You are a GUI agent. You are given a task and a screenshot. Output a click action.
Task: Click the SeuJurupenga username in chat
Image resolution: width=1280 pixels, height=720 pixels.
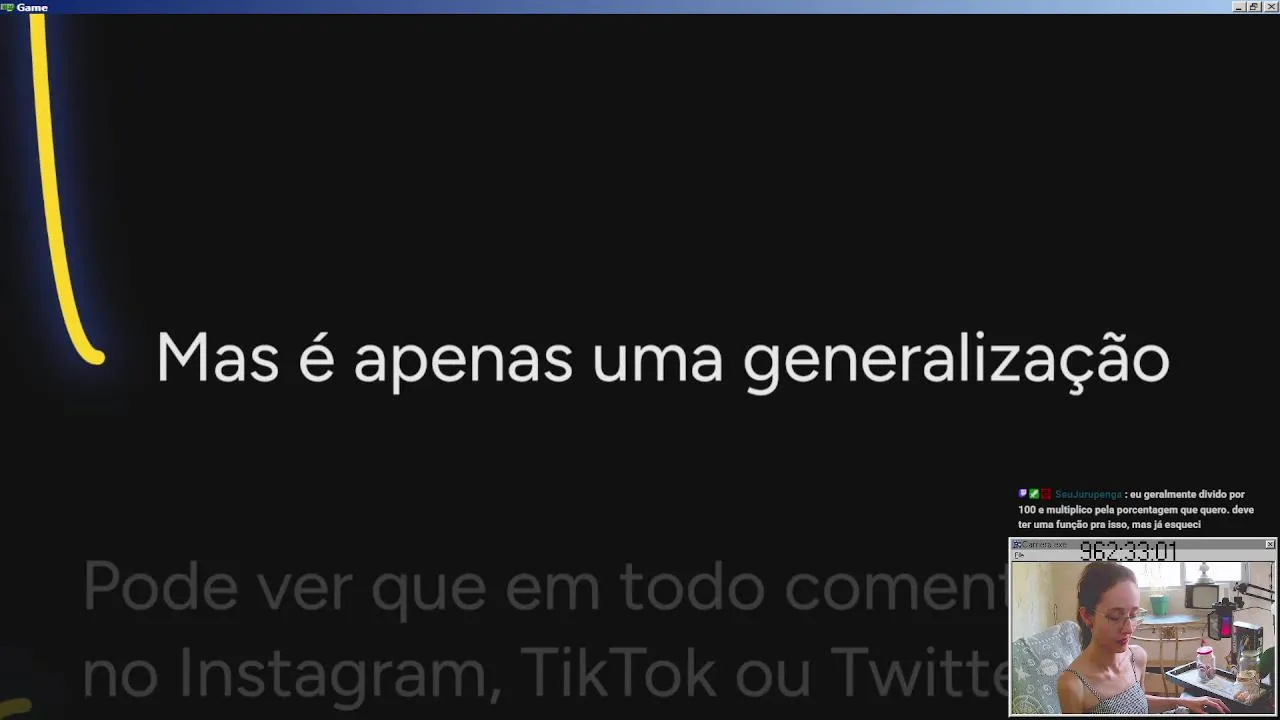(x=1088, y=494)
